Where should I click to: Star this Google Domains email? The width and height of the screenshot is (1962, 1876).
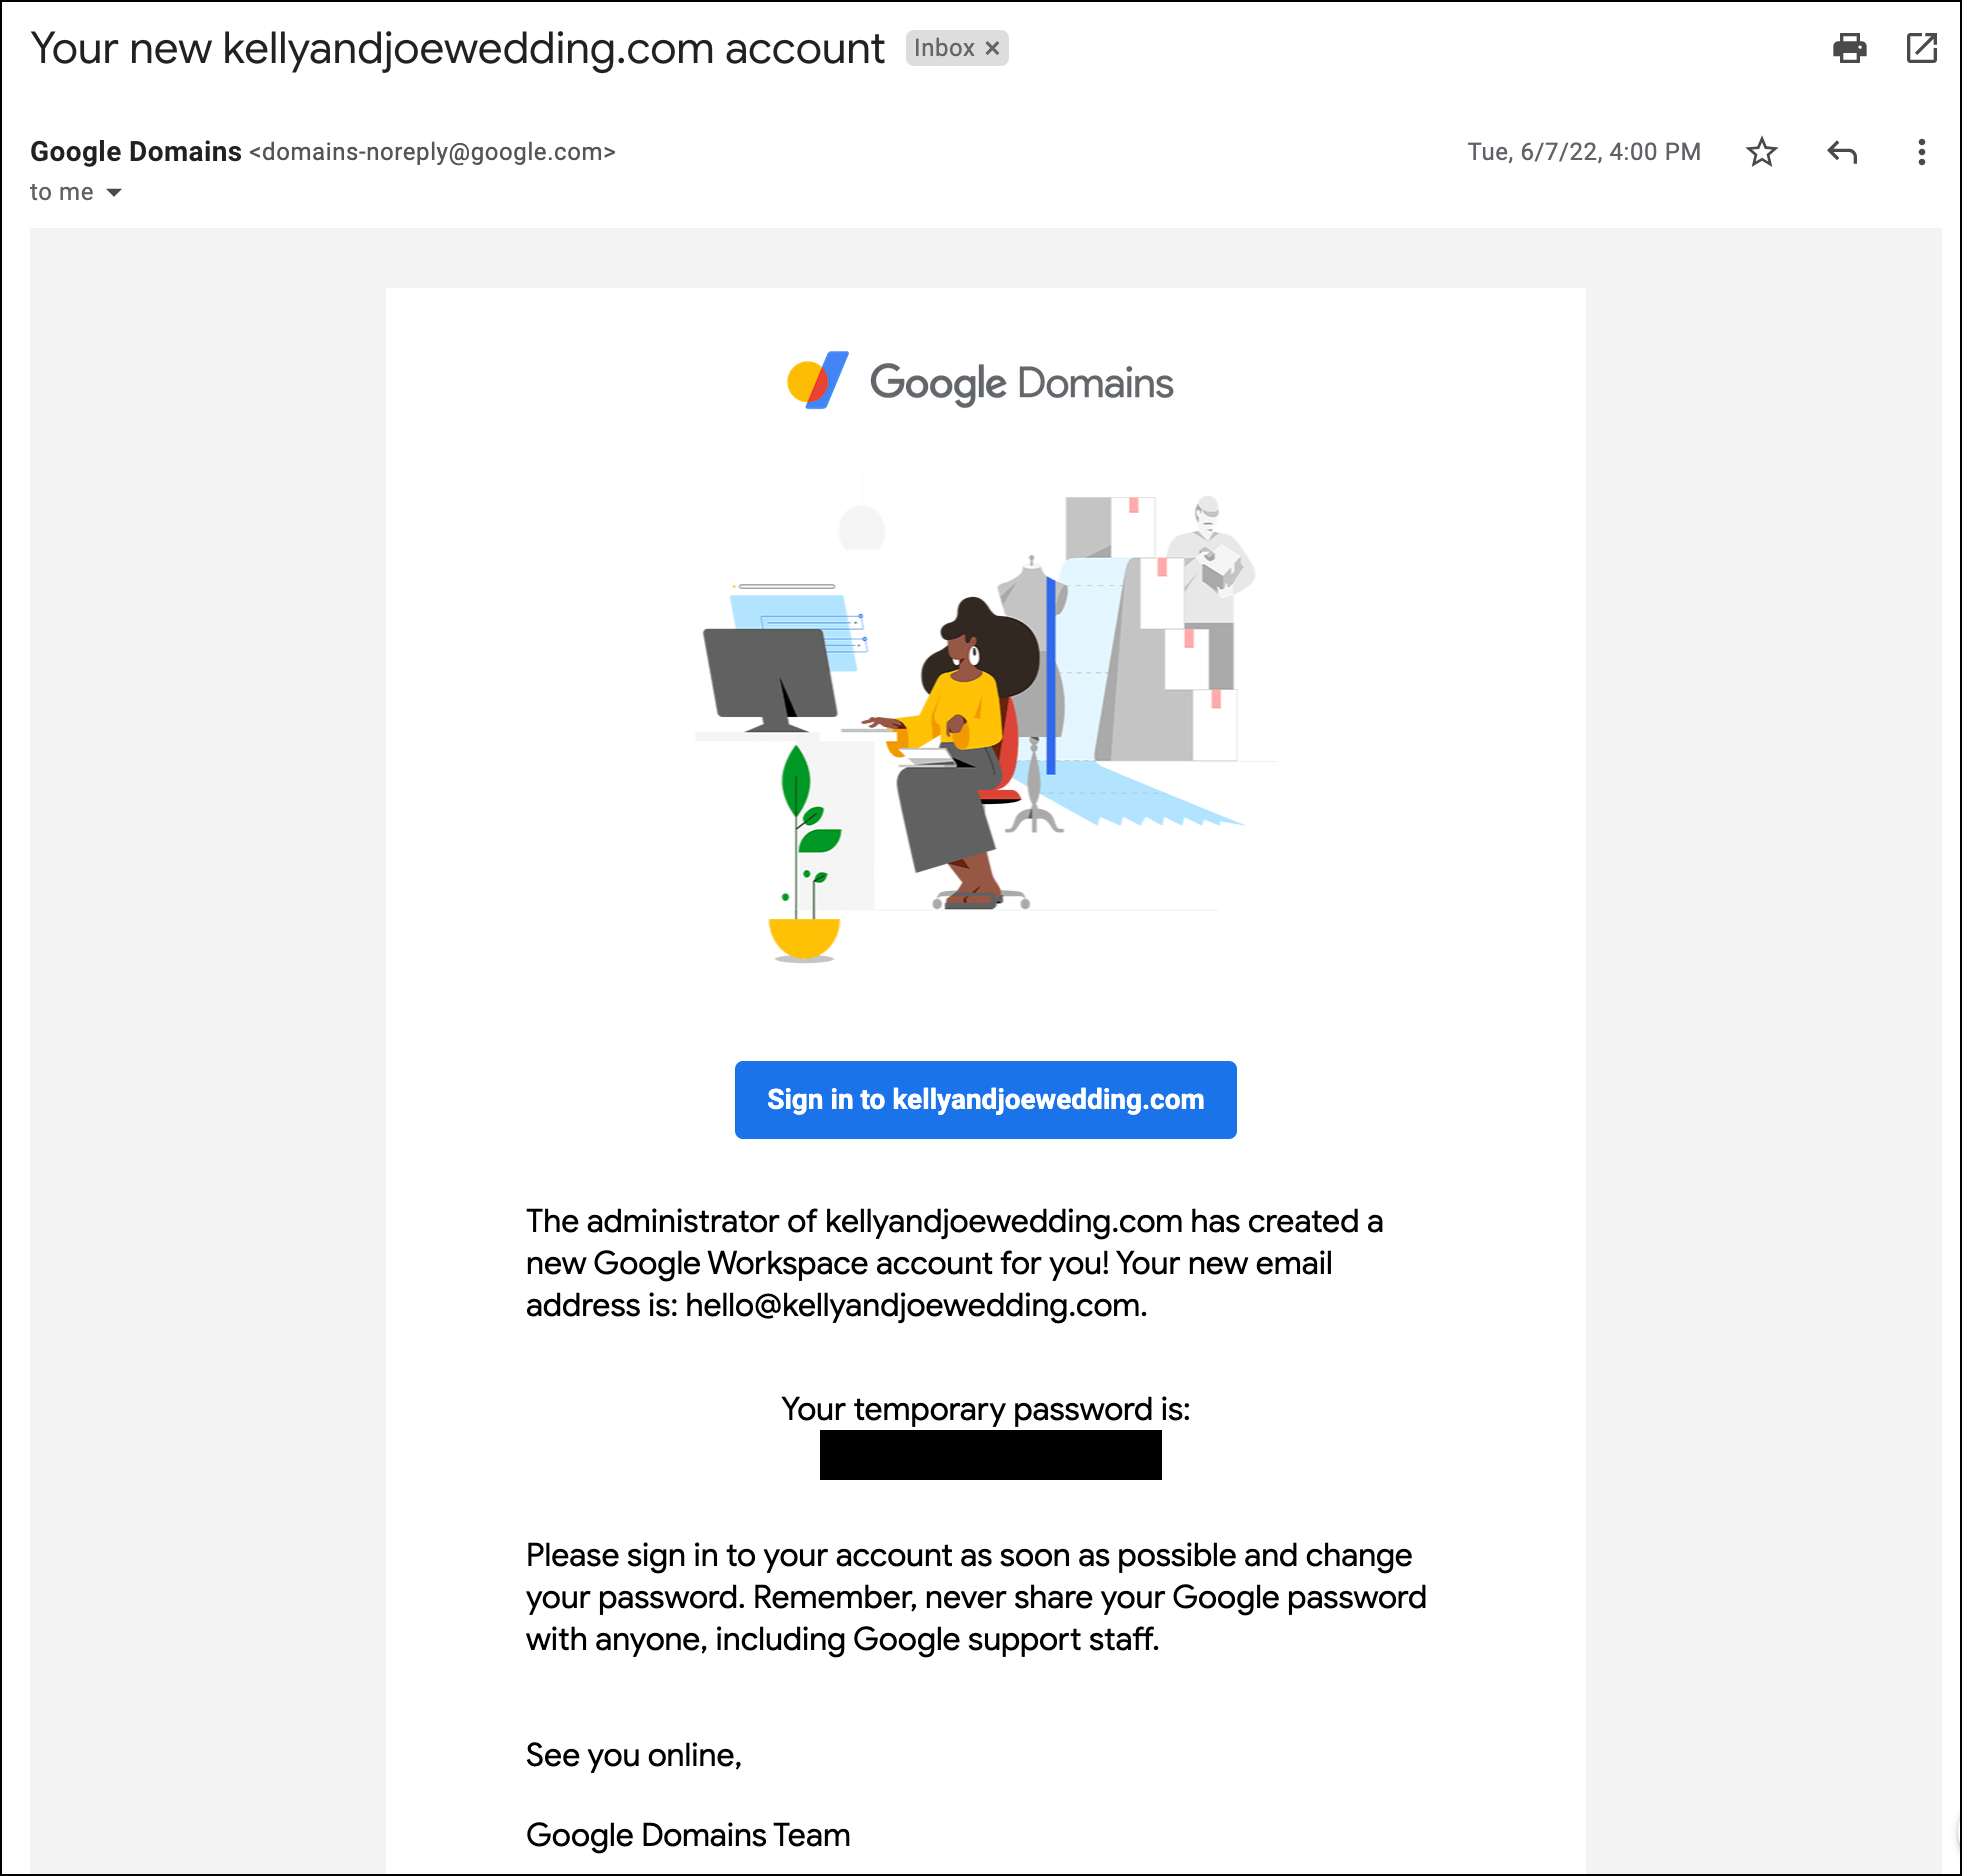1761,152
